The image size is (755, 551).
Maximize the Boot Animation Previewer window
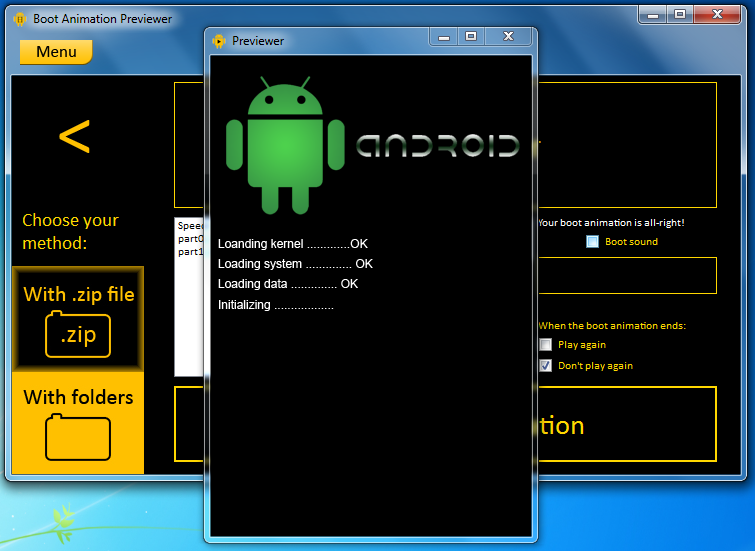click(x=680, y=14)
